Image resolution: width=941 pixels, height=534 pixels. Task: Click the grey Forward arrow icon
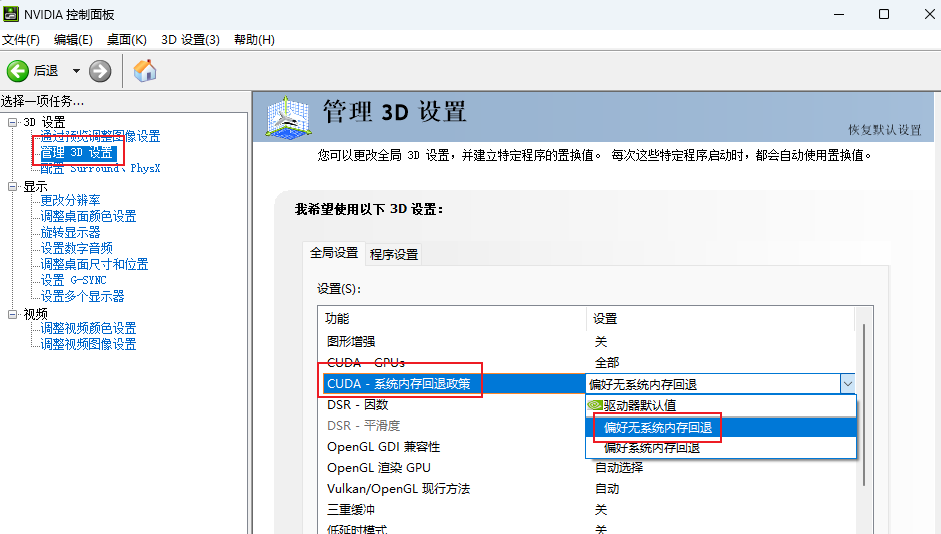100,71
